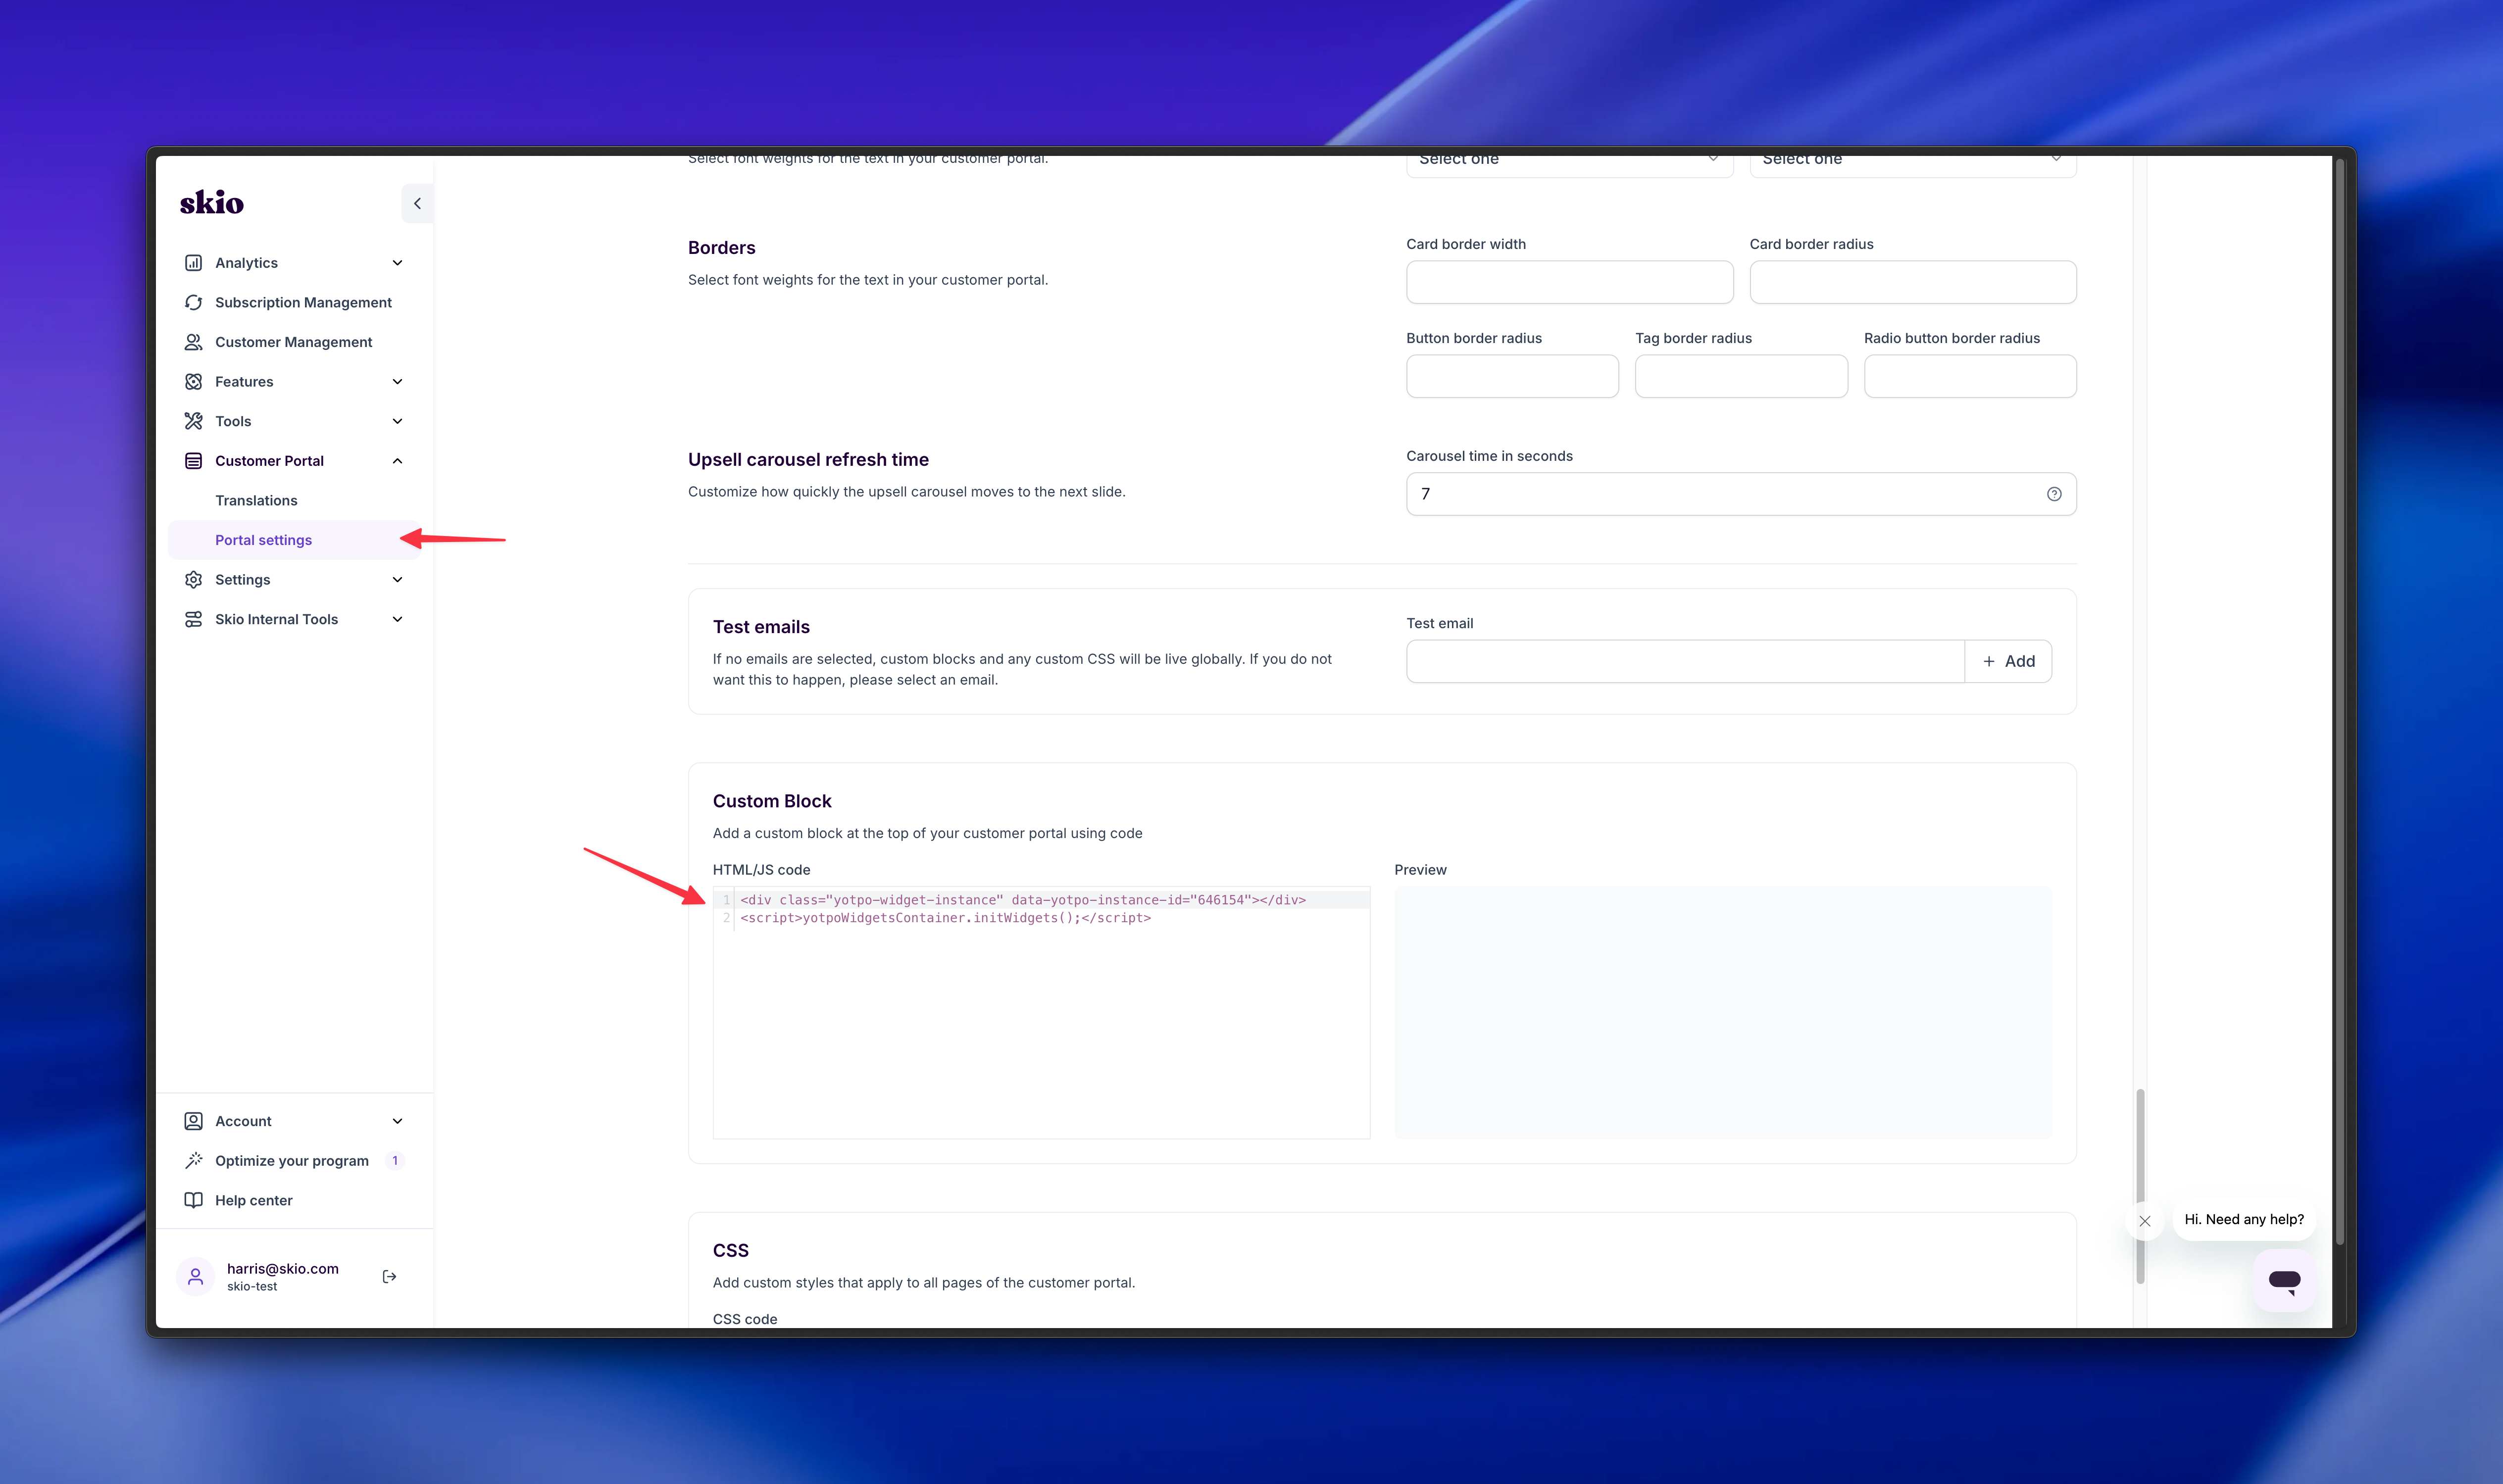The image size is (2503, 1484).
Task: Click the Customer Management people icon
Action: pos(193,342)
